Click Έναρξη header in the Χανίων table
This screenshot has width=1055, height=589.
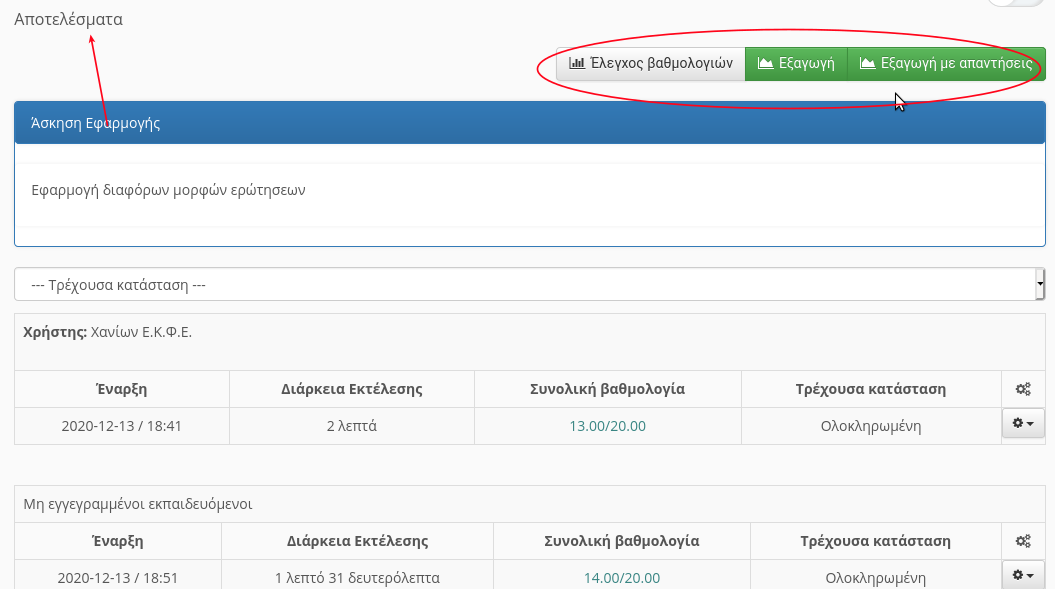click(x=122, y=389)
